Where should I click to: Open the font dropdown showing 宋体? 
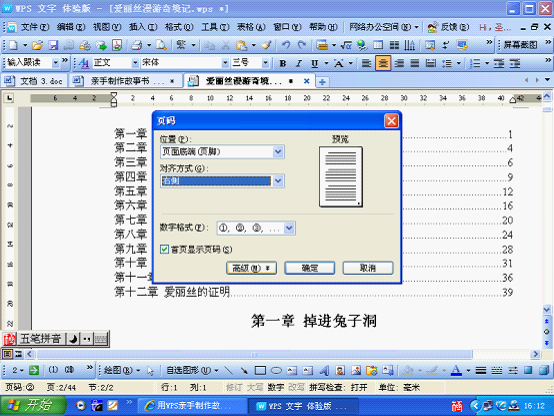click(x=225, y=63)
